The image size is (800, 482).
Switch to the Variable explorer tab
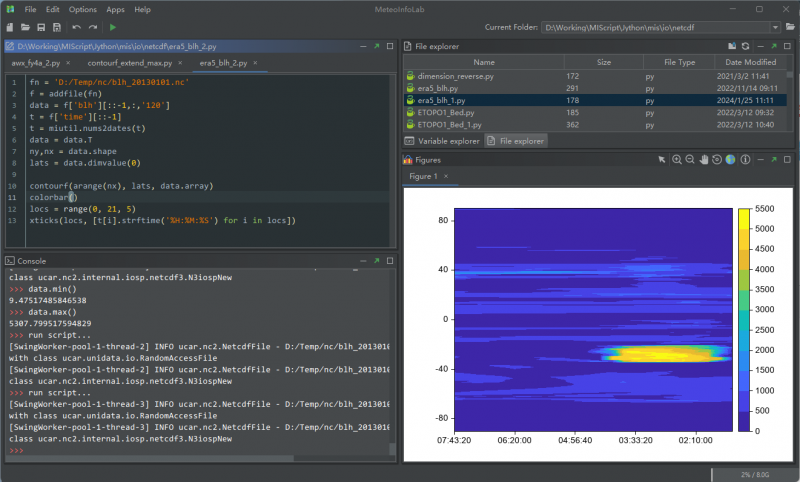coord(442,141)
